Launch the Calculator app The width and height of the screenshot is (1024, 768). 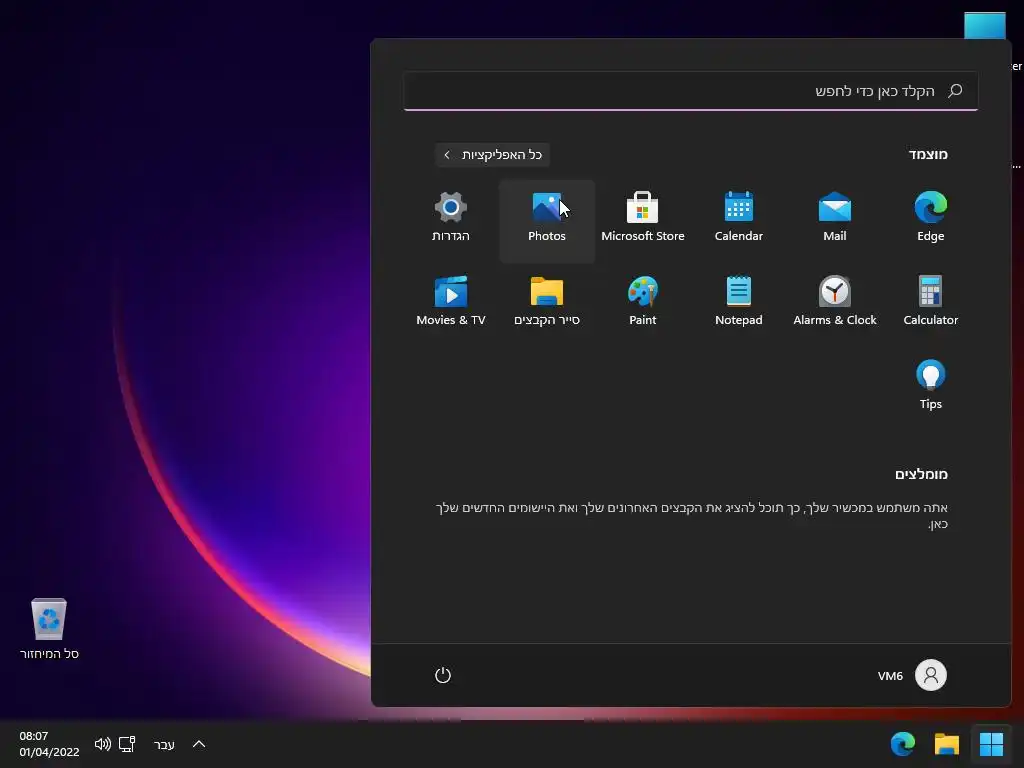[x=931, y=302]
